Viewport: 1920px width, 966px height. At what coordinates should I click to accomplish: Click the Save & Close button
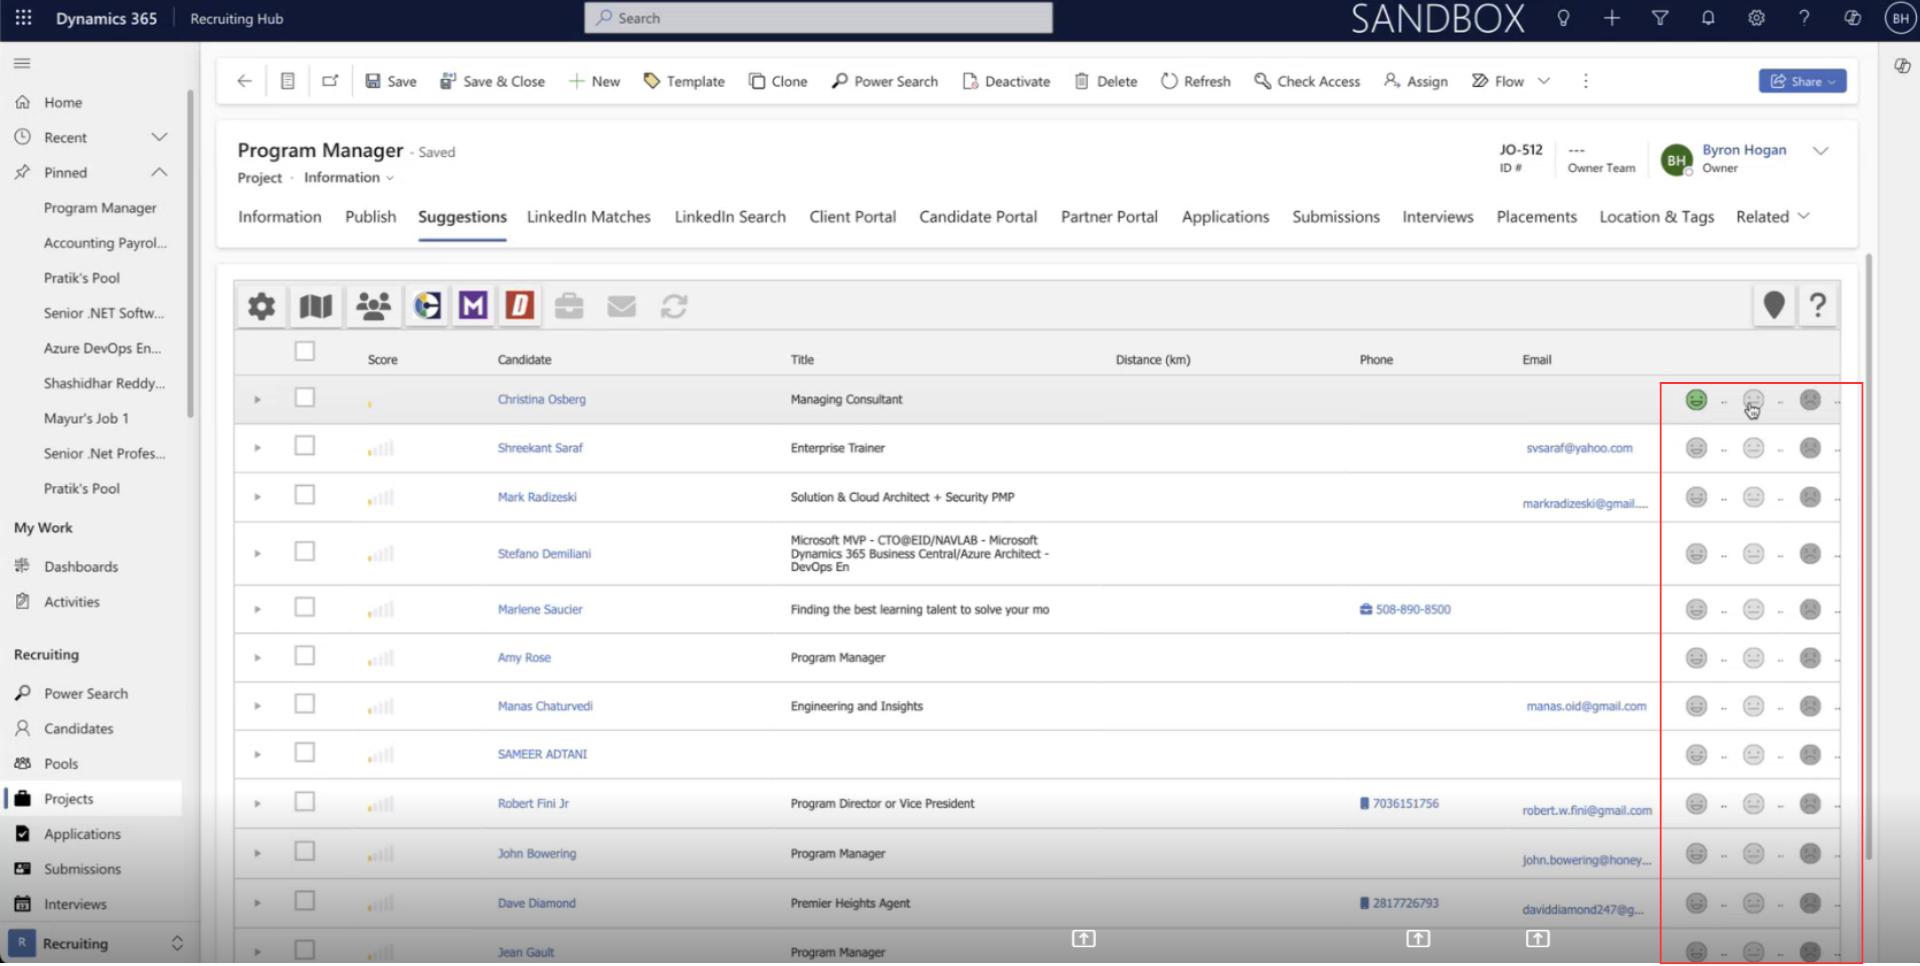click(492, 81)
